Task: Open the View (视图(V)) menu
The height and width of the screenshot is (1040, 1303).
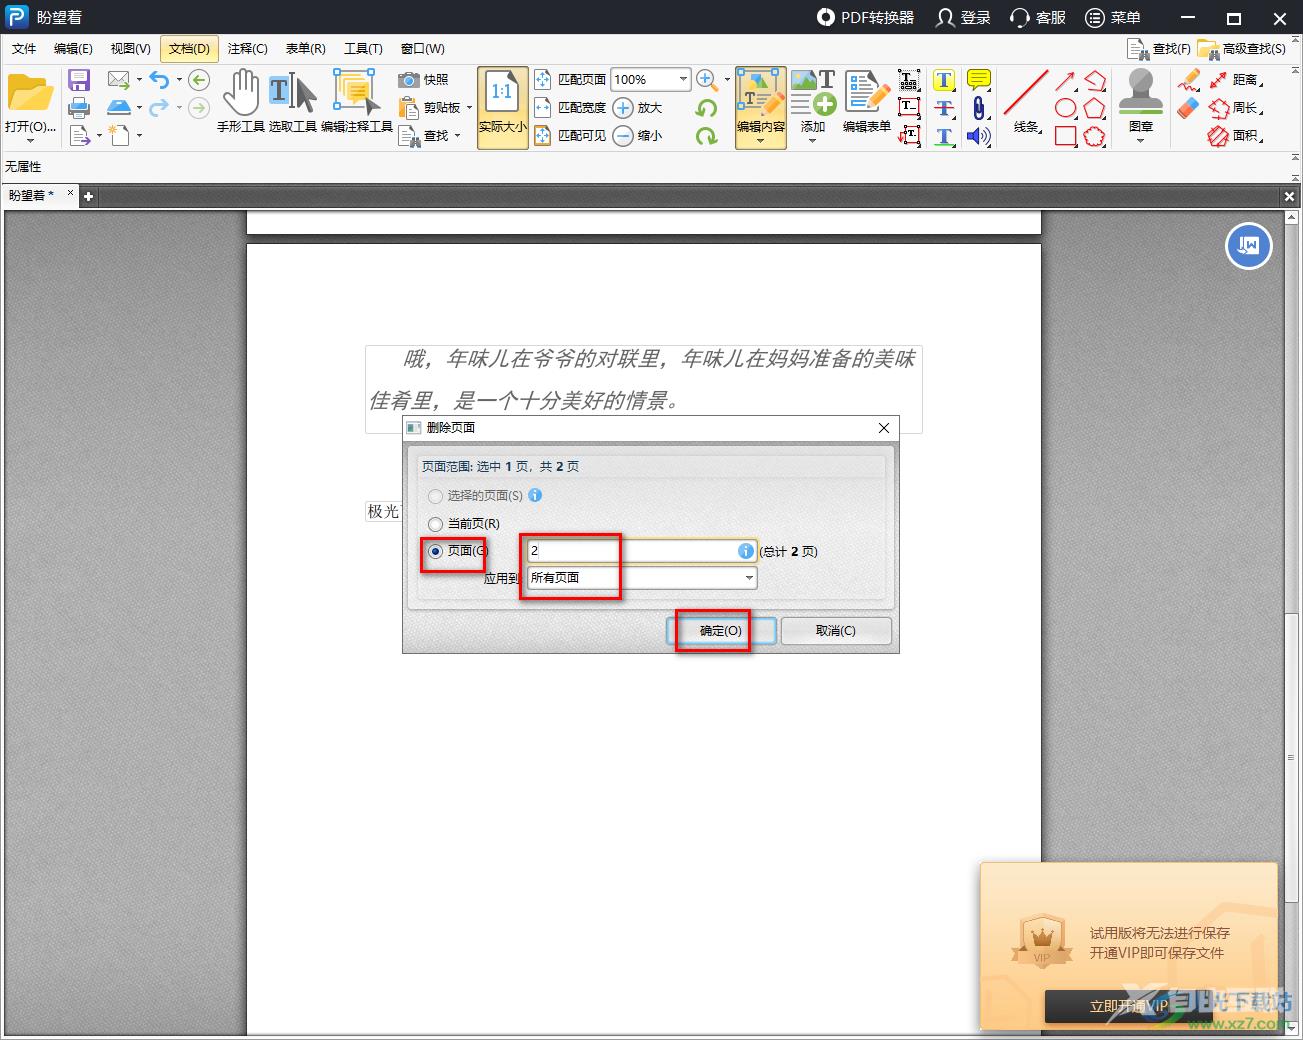Action: [130, 48]
